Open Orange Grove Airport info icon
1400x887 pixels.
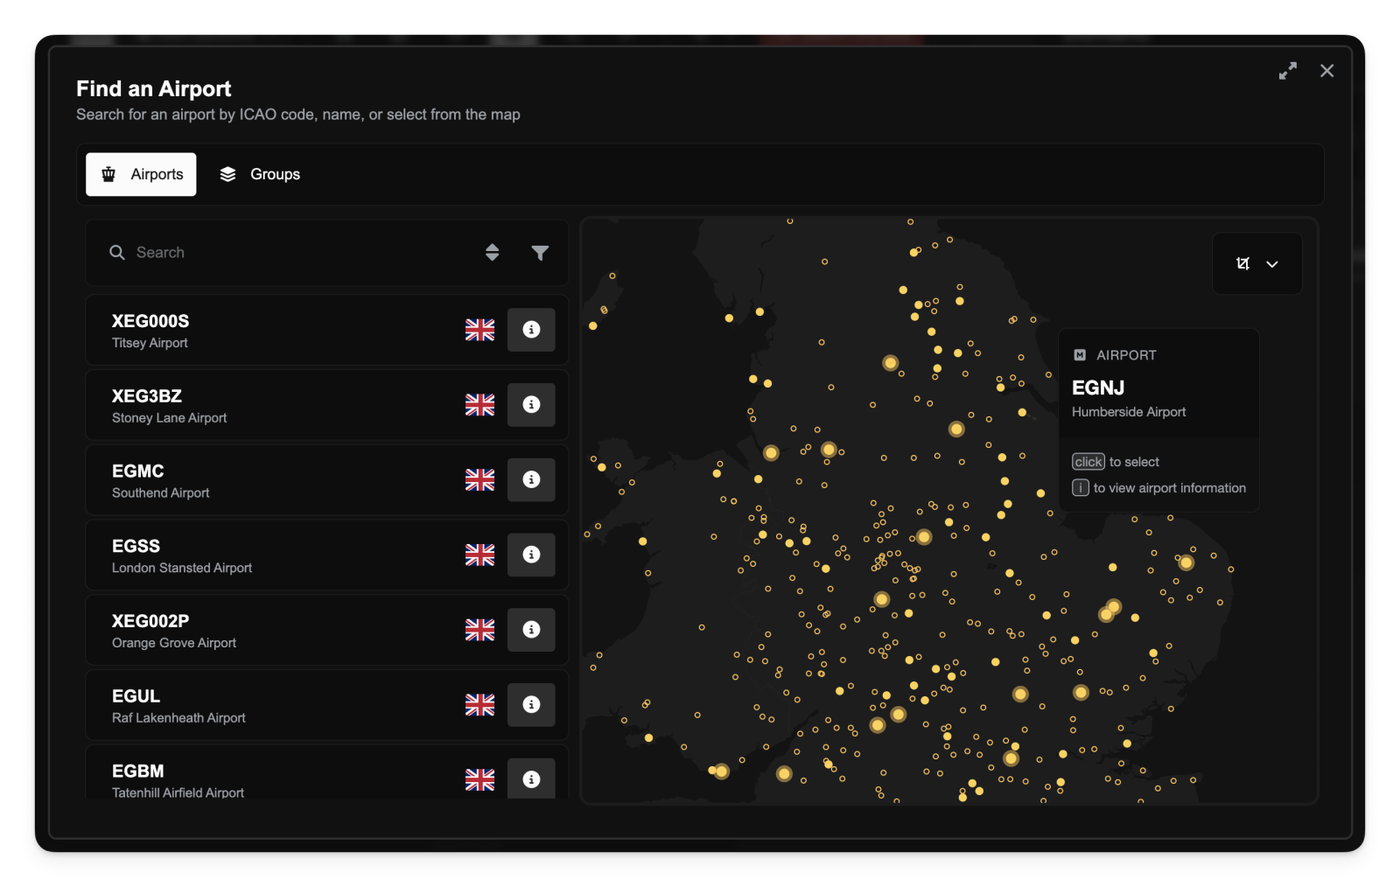tap(531, 630)
